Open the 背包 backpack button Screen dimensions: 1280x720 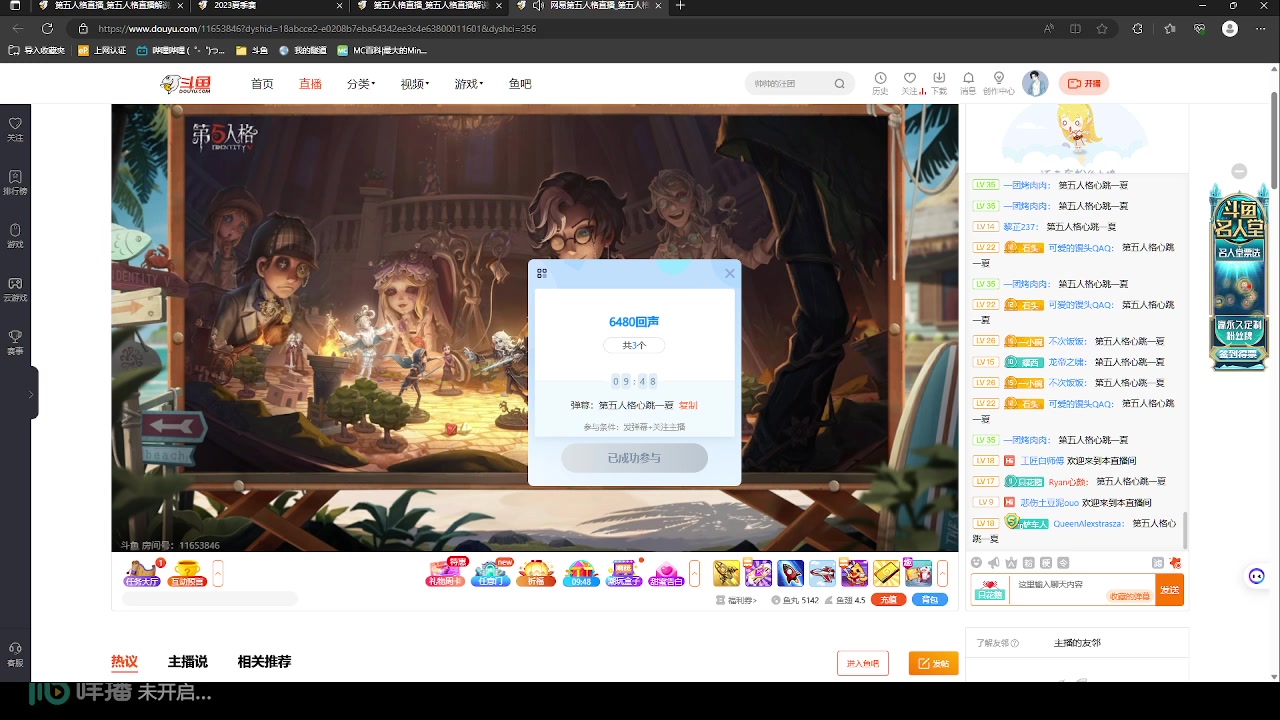point(930,600)
